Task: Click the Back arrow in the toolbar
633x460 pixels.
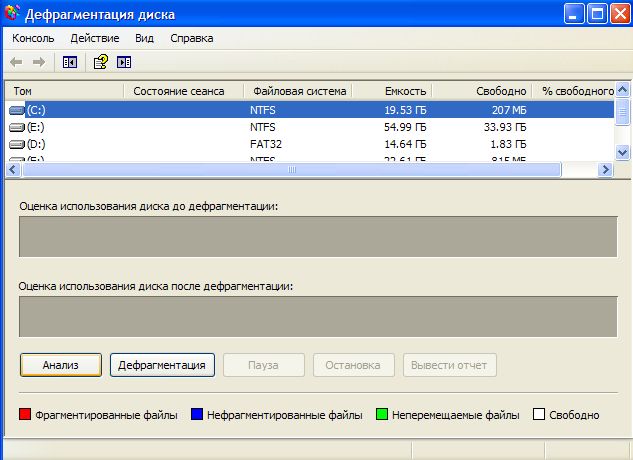Action: [x=17, y=62]
